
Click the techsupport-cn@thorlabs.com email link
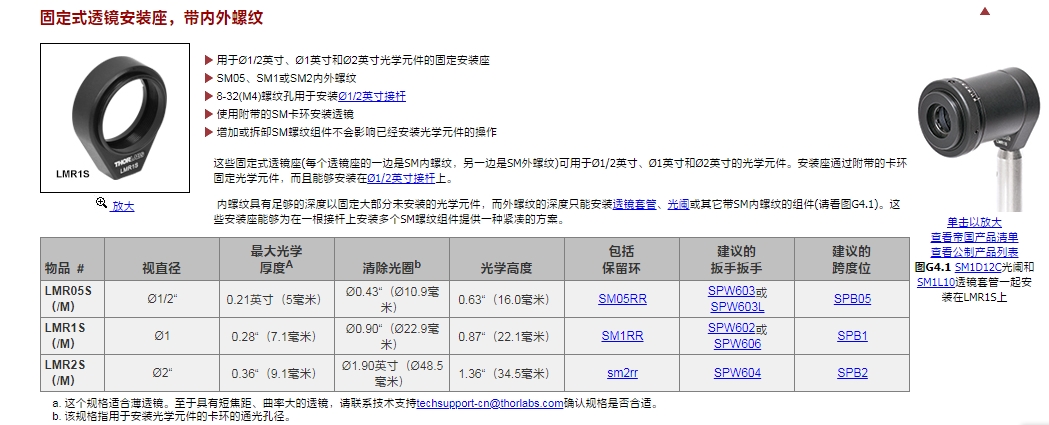tap(490, 404)
